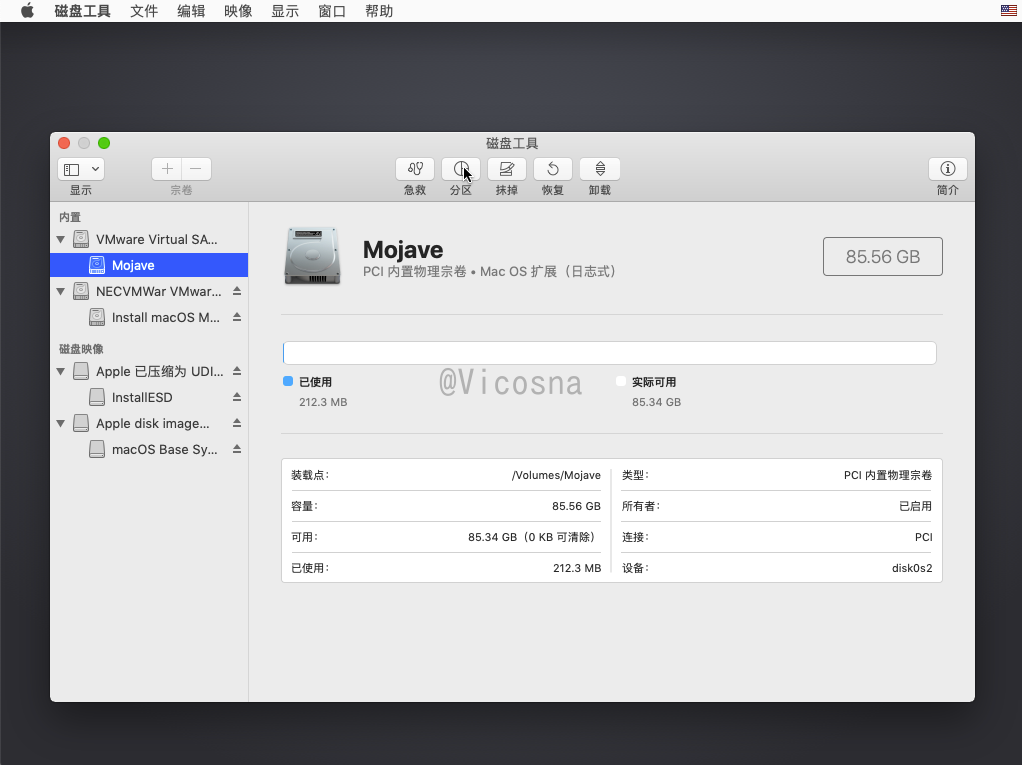
Task: Eject the Install macOS M... volume
Action: 237,317
